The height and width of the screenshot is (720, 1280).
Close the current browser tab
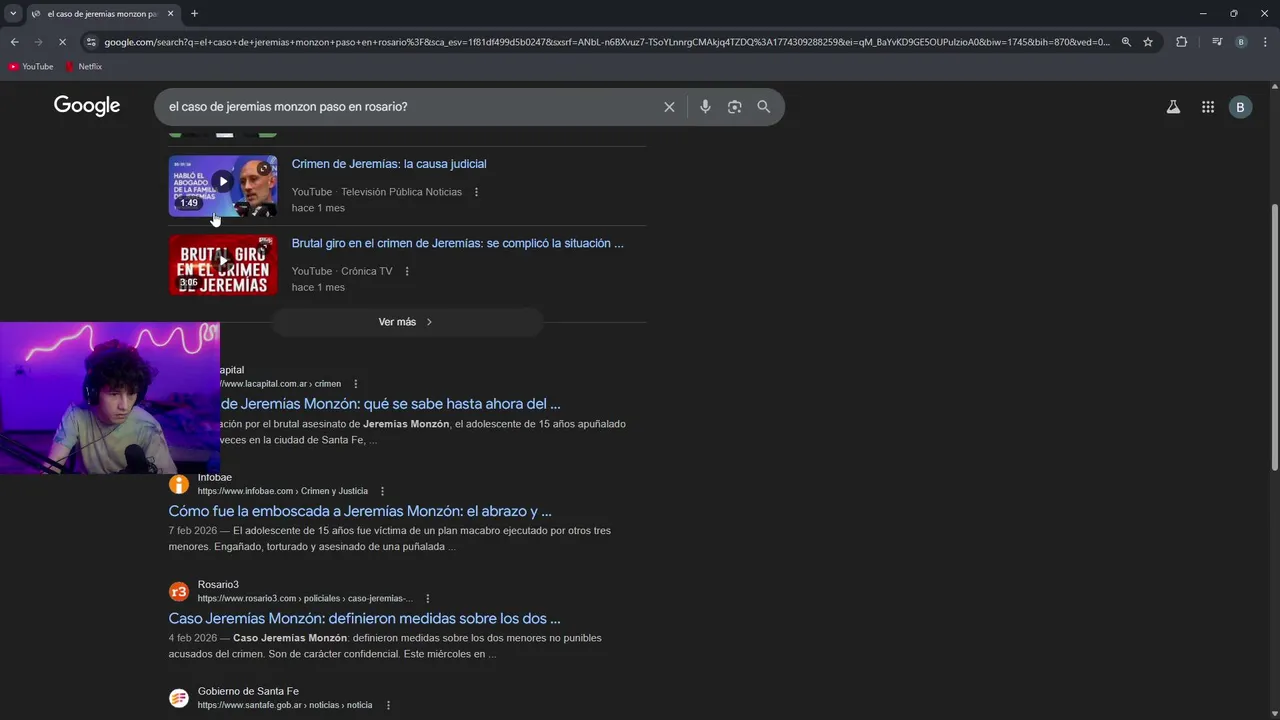171,14
